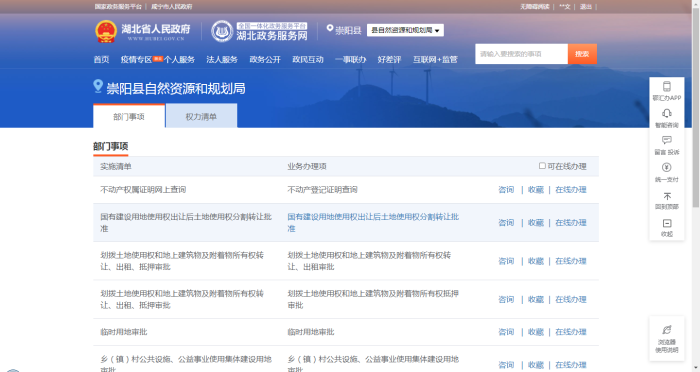Image resolution: width=700 pixels, height=372 pixels.
Task: Open 不动产登记证明查询 business item
Action: (322, 189)
